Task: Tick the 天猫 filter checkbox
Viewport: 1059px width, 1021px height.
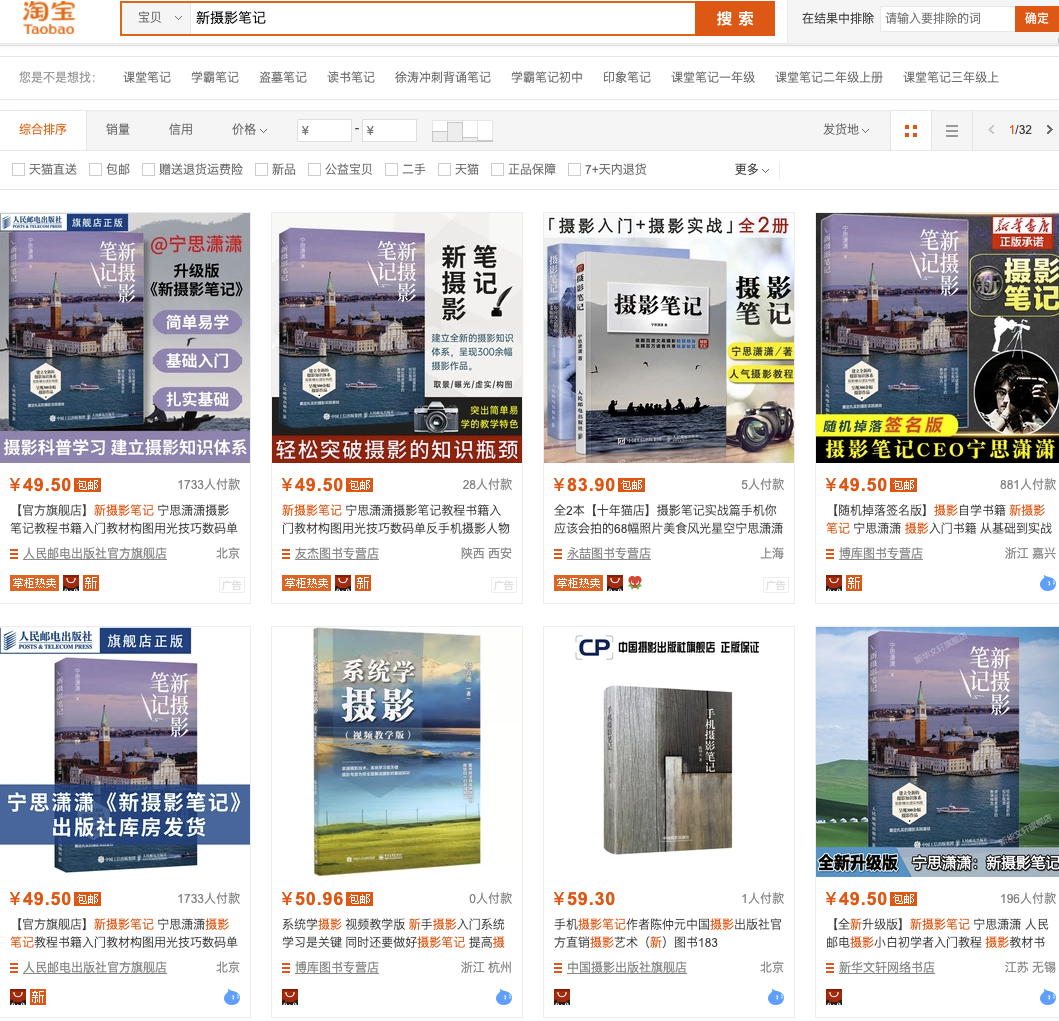Action: (x=444, y=169)
